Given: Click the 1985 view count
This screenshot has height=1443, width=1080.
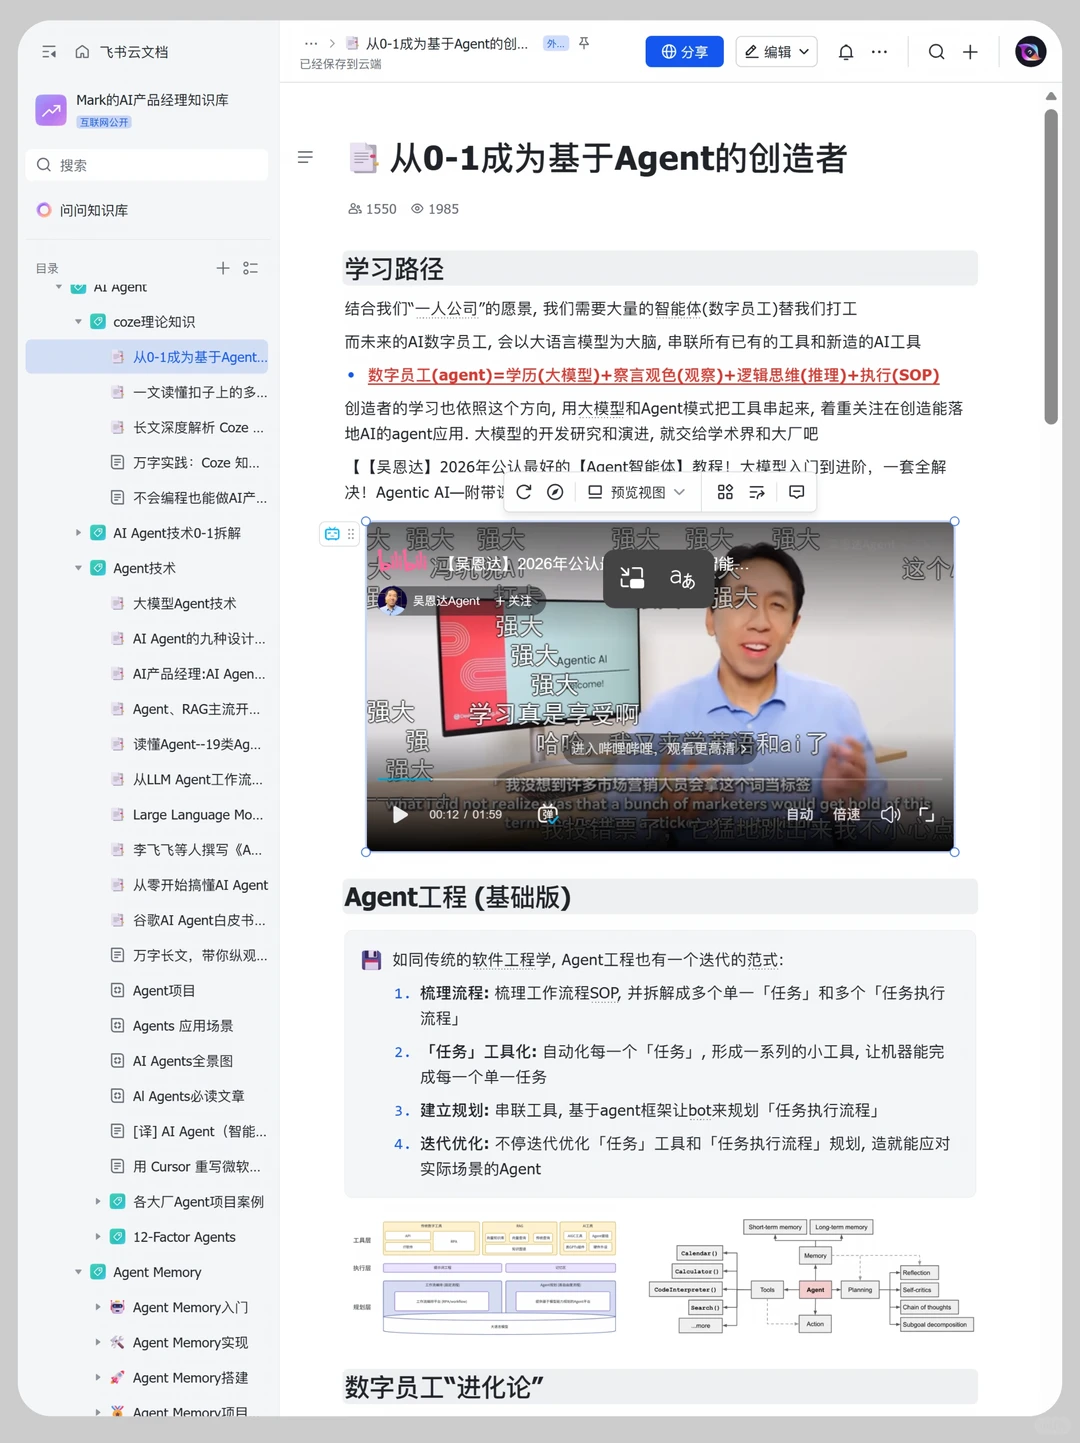Looking at the screenshot, I should coord(435,209).
